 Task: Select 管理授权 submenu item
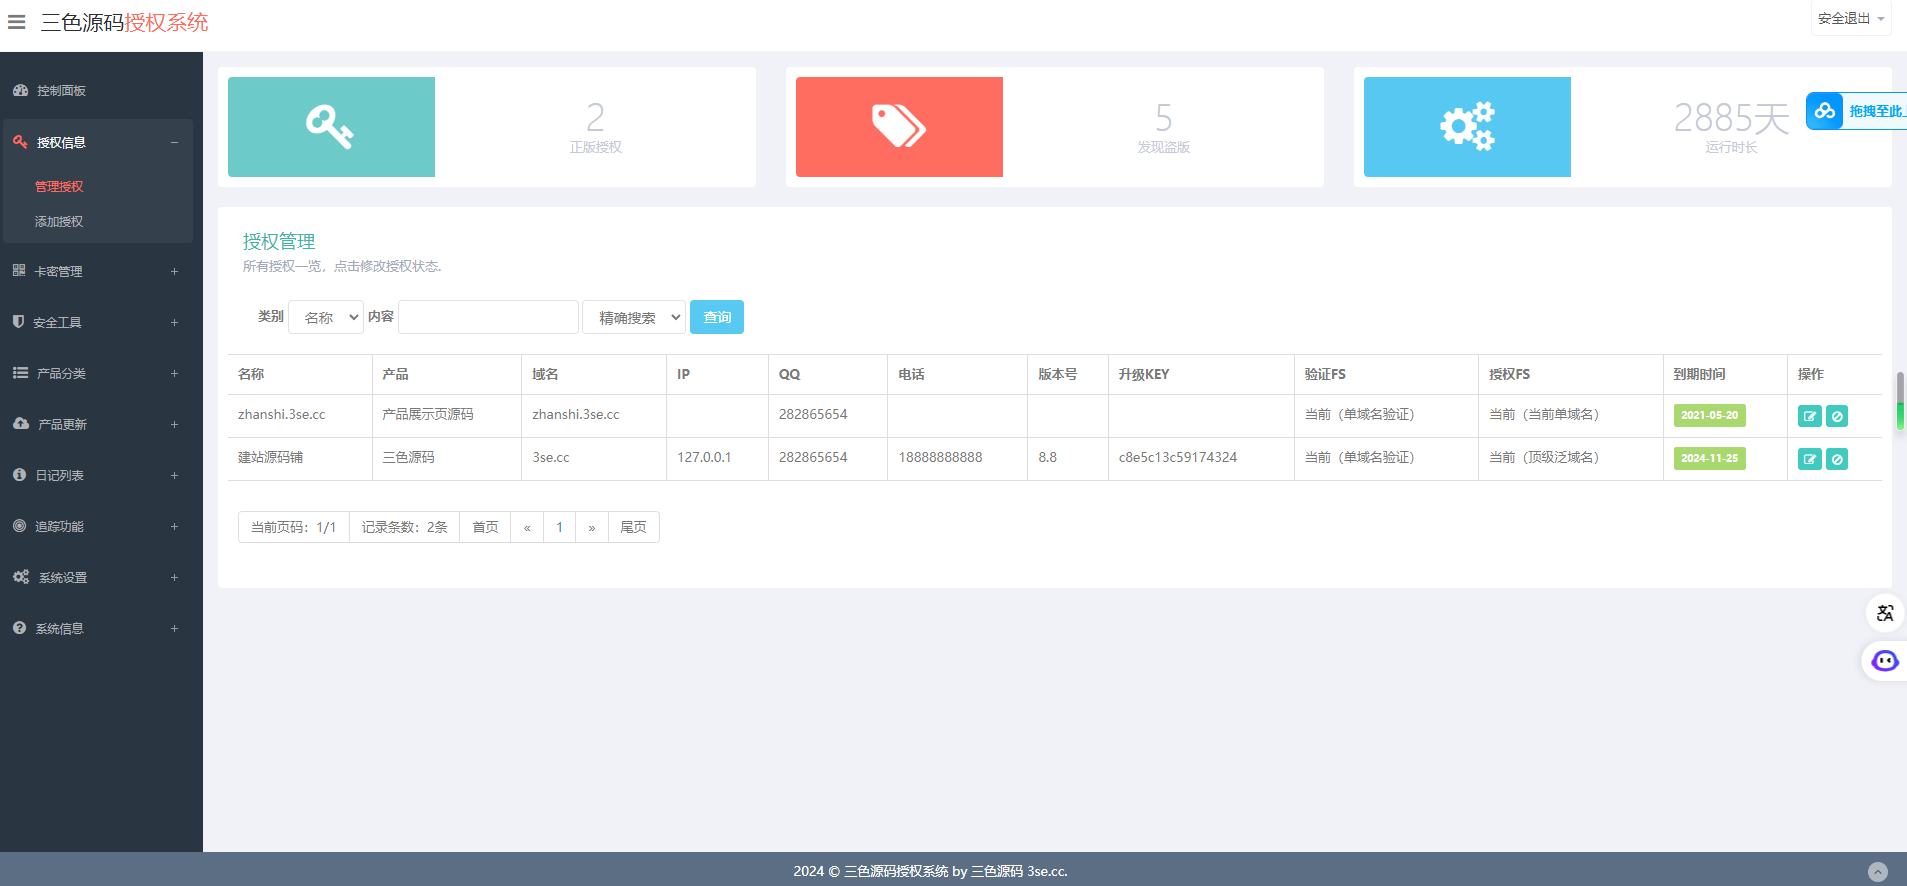[x=59, y=186]
